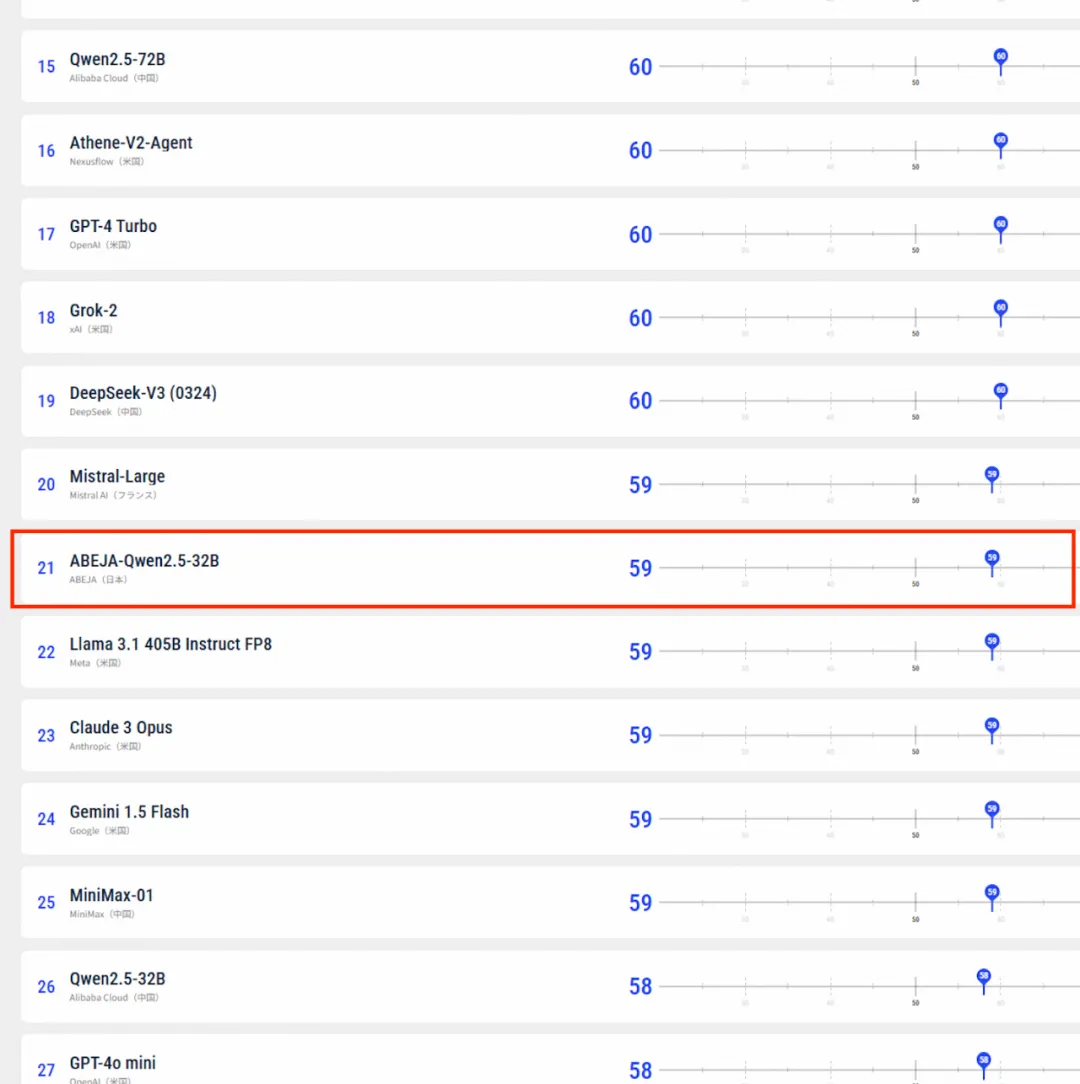Click the score 60 beside Athene-V2-Agent

click(x=640, y=151)
